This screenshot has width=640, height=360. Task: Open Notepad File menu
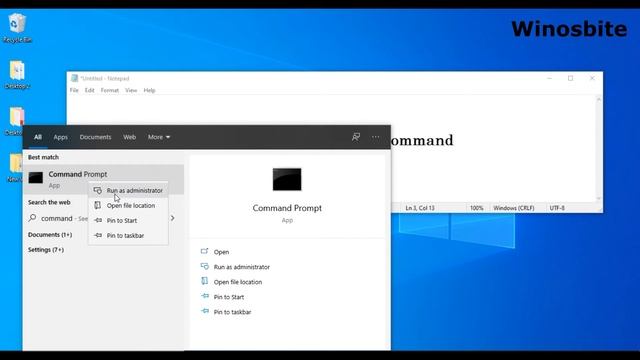pyautogui.click(x=74, y=90)
